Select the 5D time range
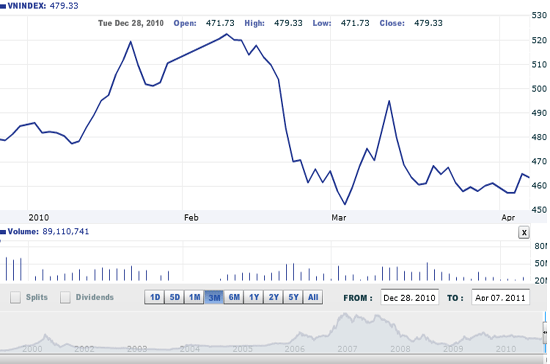 174,297
